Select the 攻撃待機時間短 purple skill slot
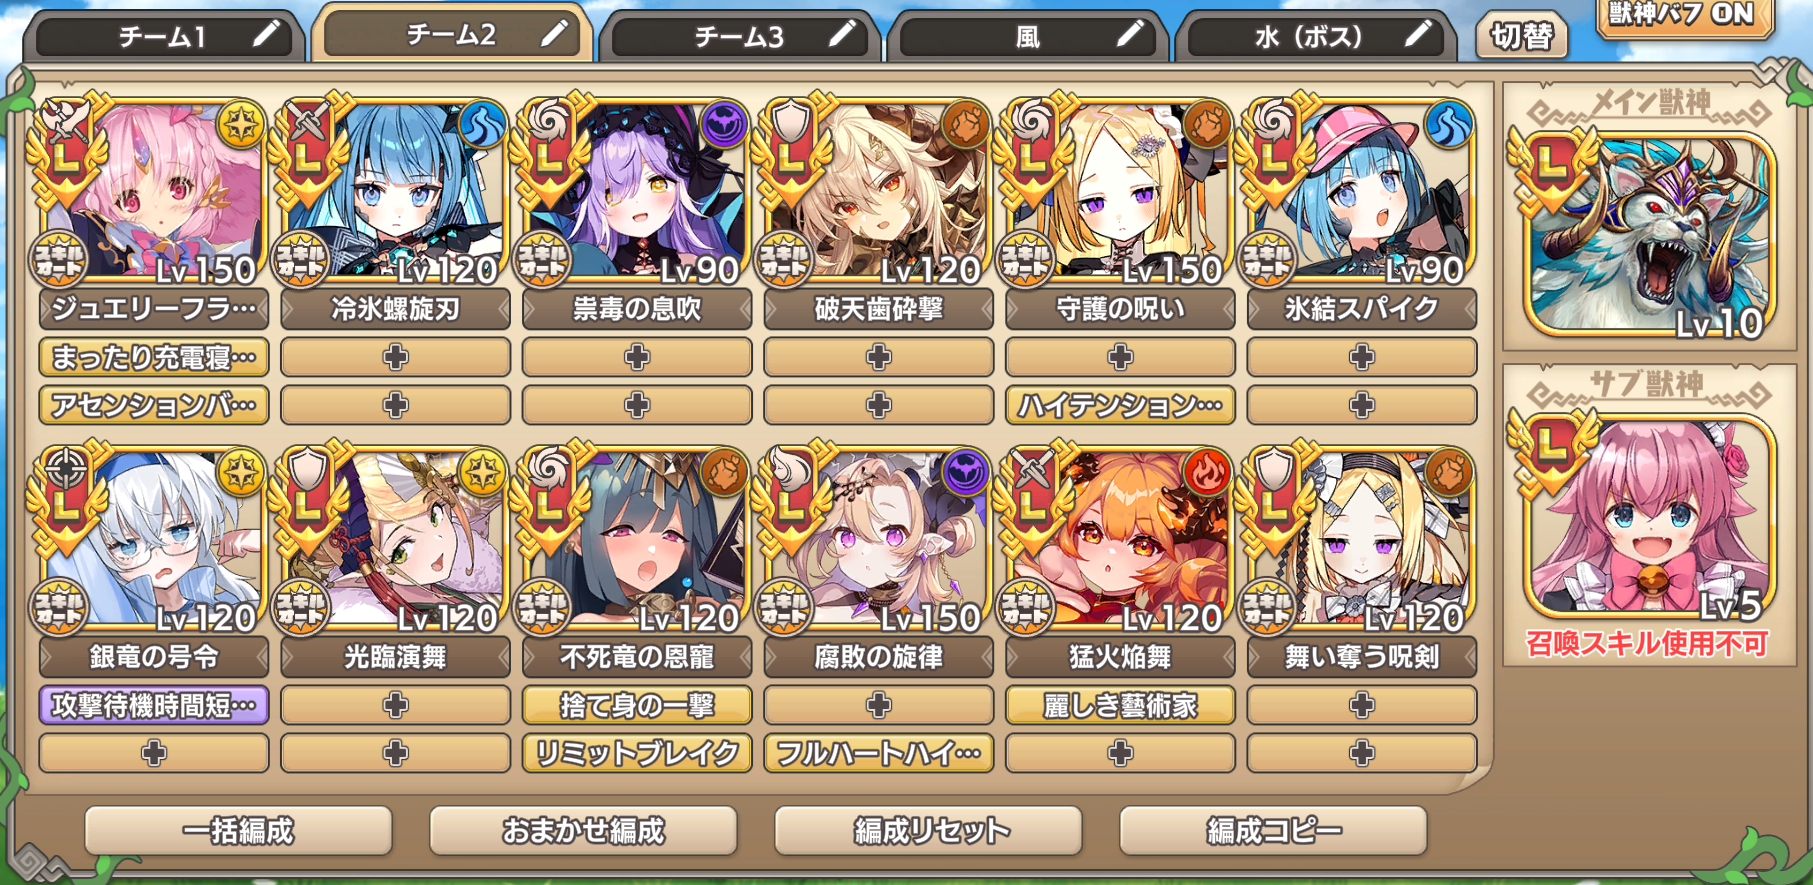Viewport: 1813px width, 885px height. [x=154, y=705]
